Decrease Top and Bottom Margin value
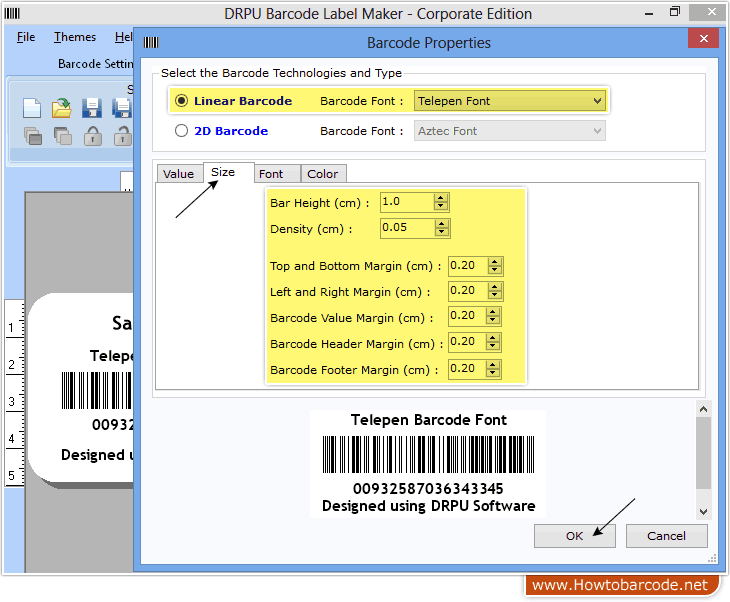 (495, 271)
